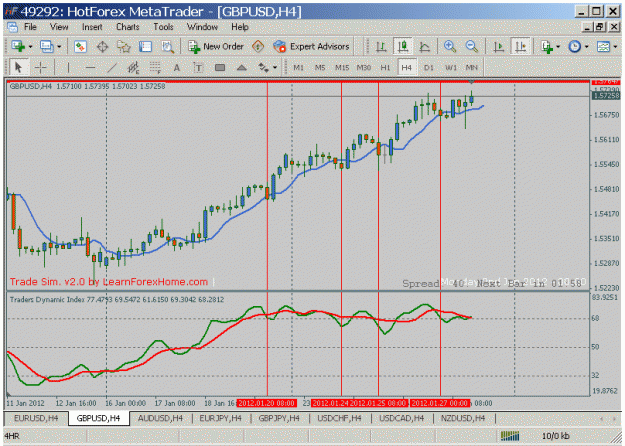This screenshot has height=446, width=625.
Task: Select the Equidistant Channel tool
Action: (134, 68)
